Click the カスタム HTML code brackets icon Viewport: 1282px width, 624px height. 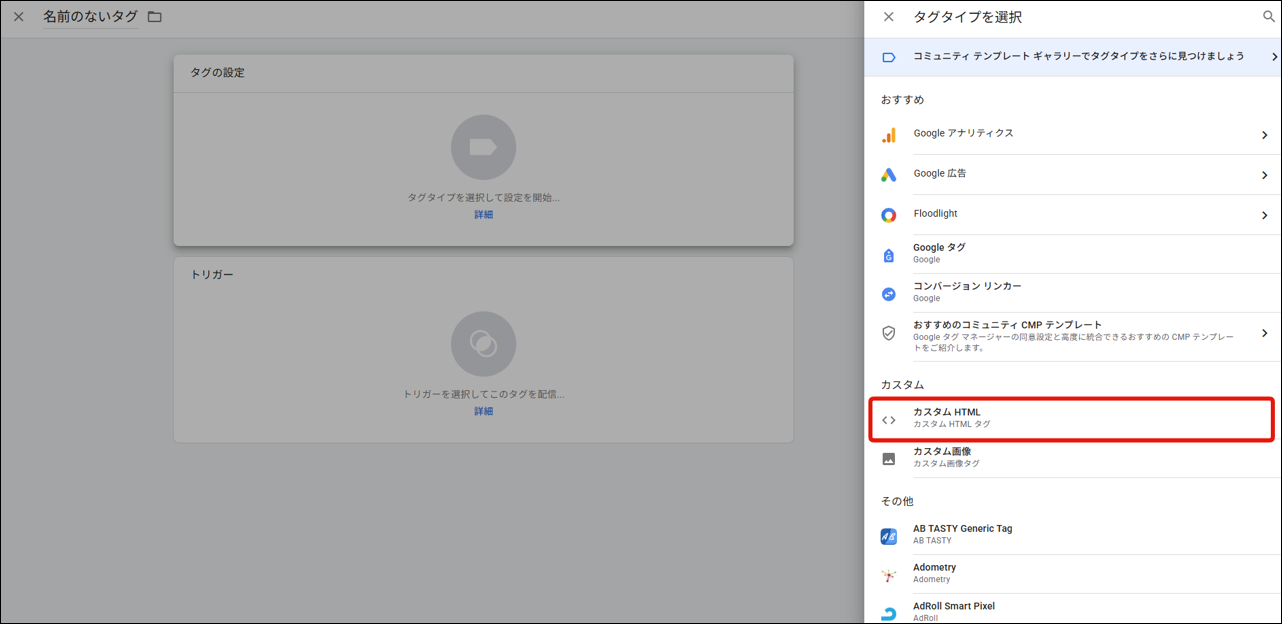click(x=888, y=420)
